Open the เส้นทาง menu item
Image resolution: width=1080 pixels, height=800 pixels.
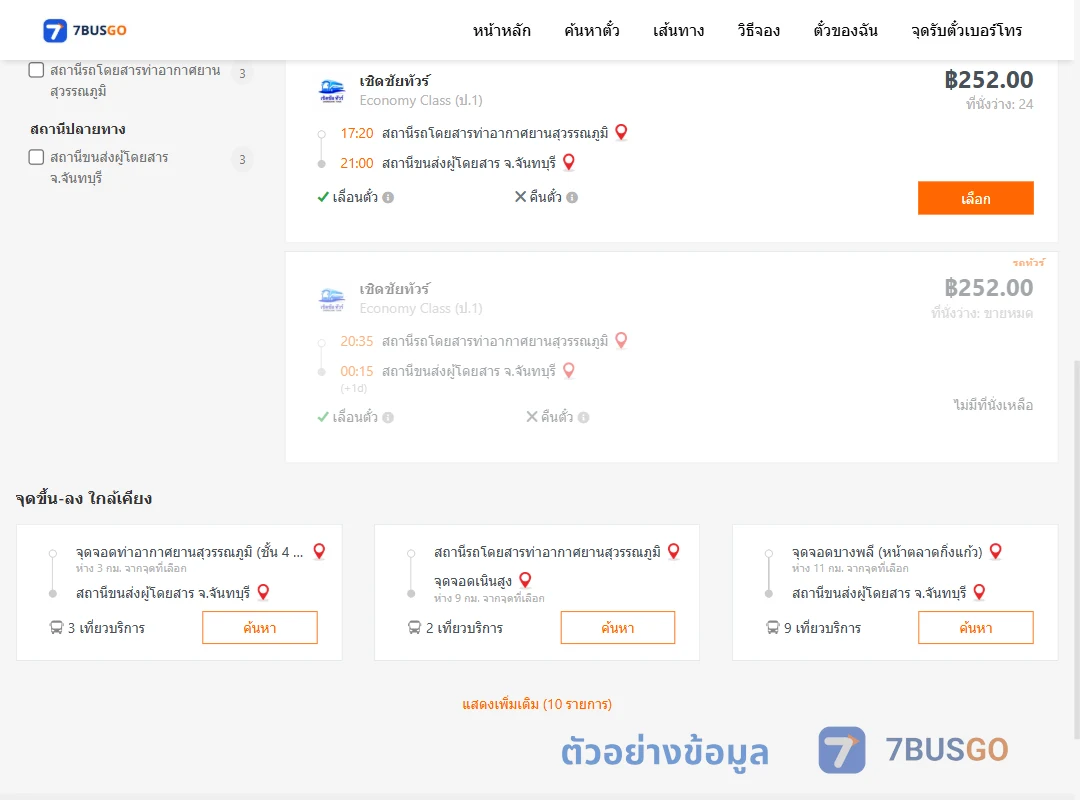(x=678, y=30)
